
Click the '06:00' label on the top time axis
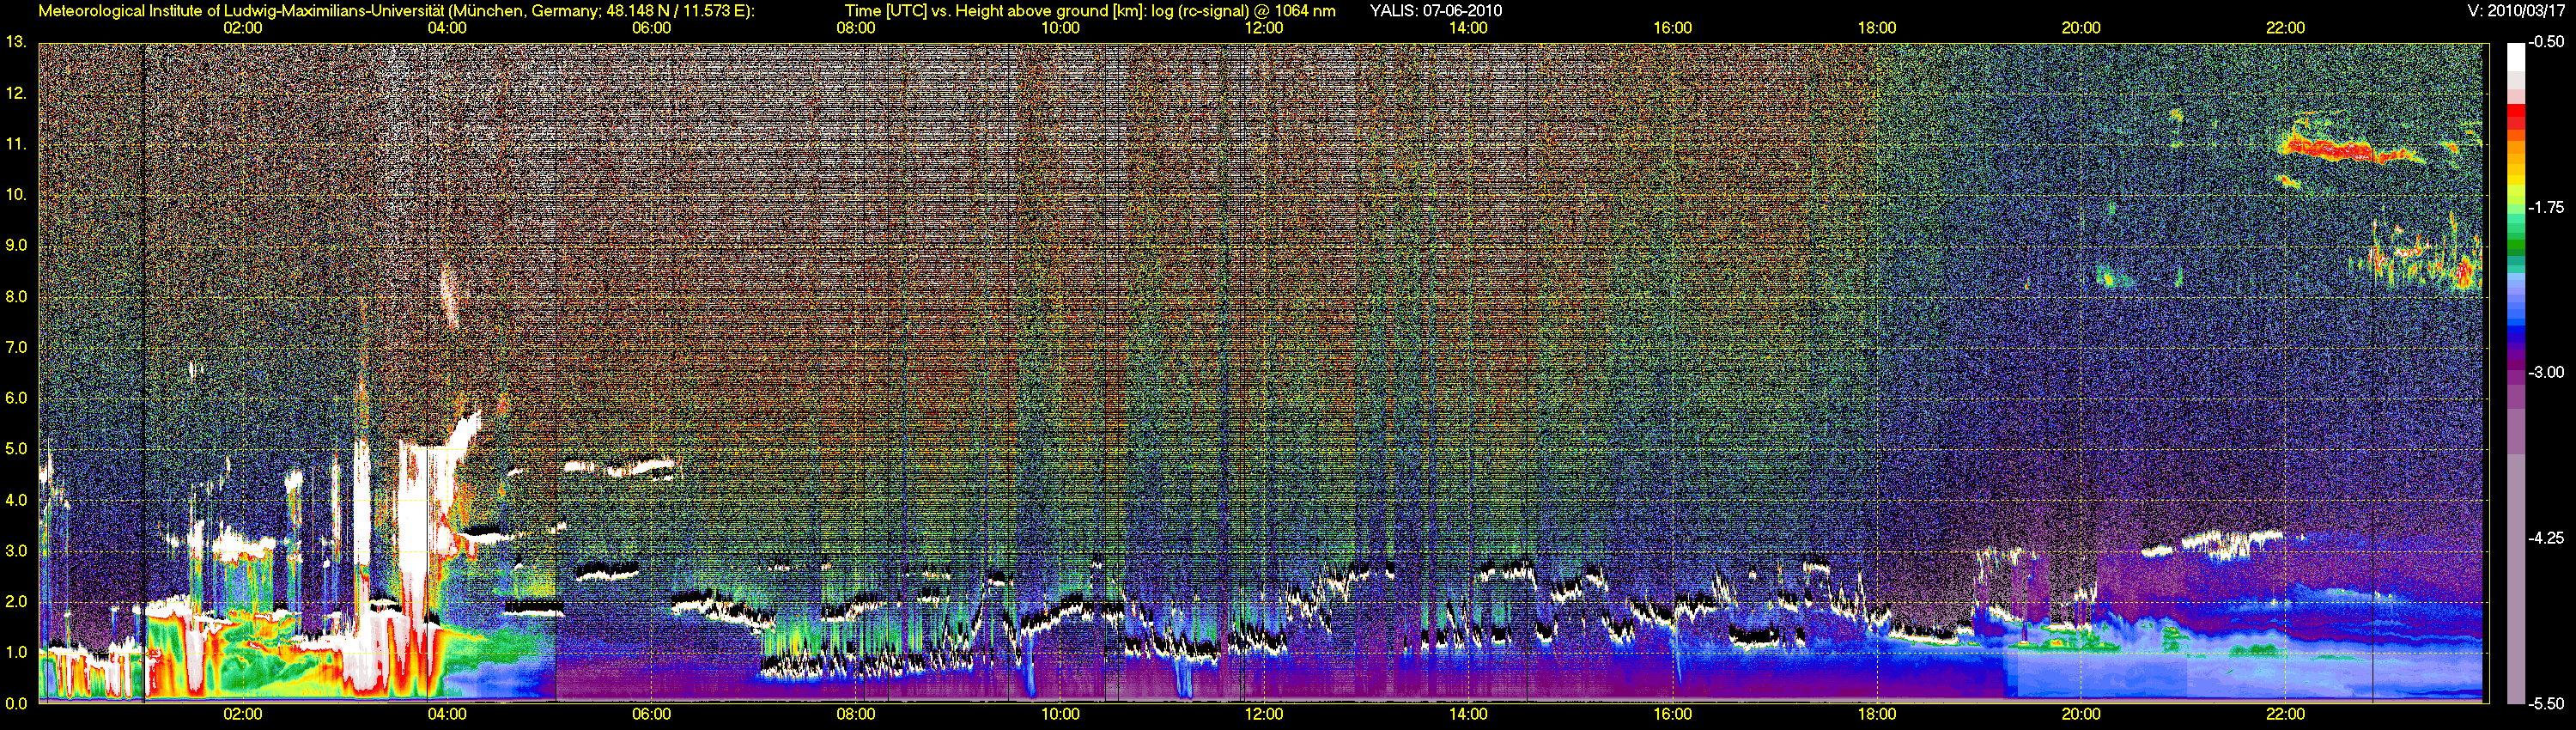point(651,28)
